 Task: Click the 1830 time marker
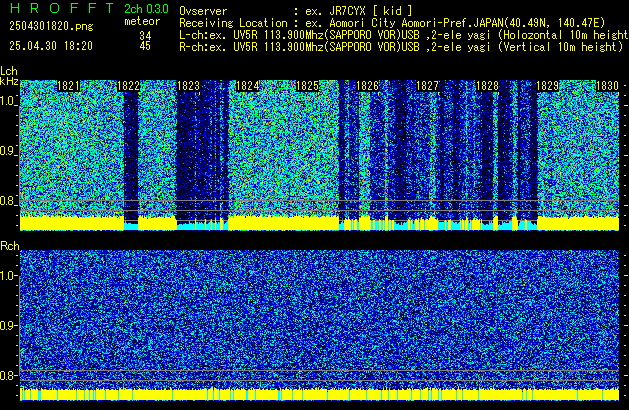point(607,86)
